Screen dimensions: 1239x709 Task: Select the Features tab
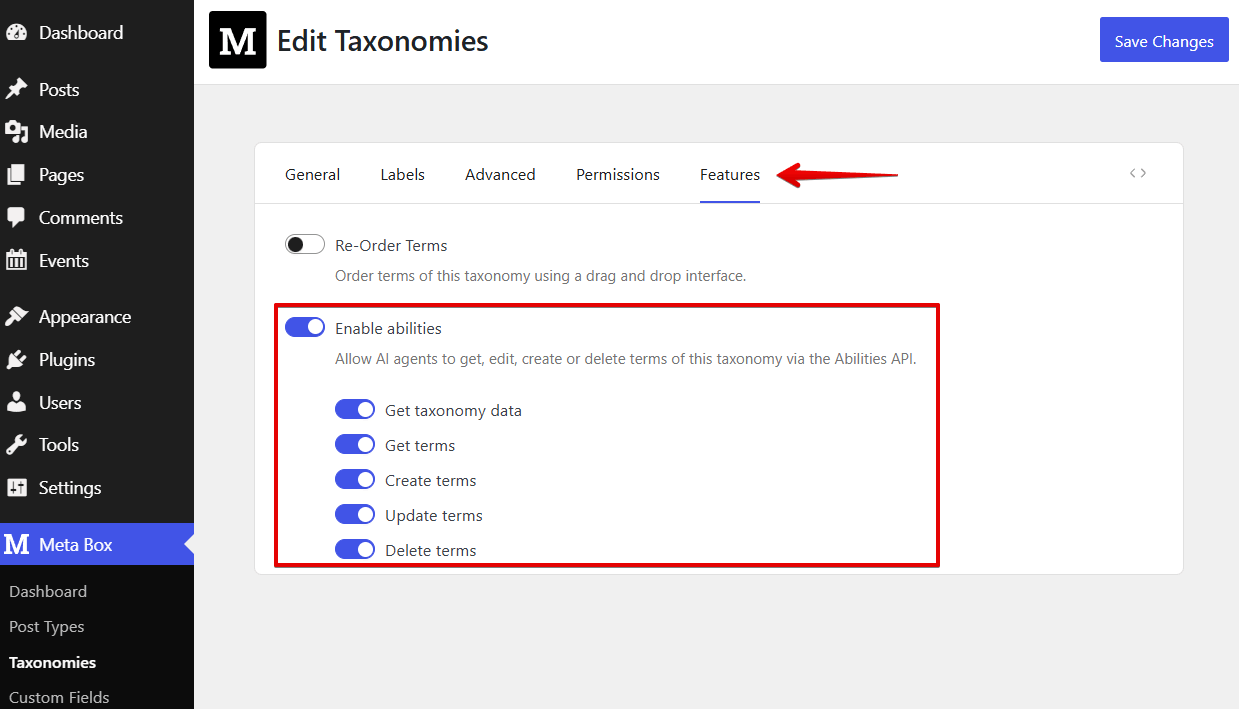point(730,174)
